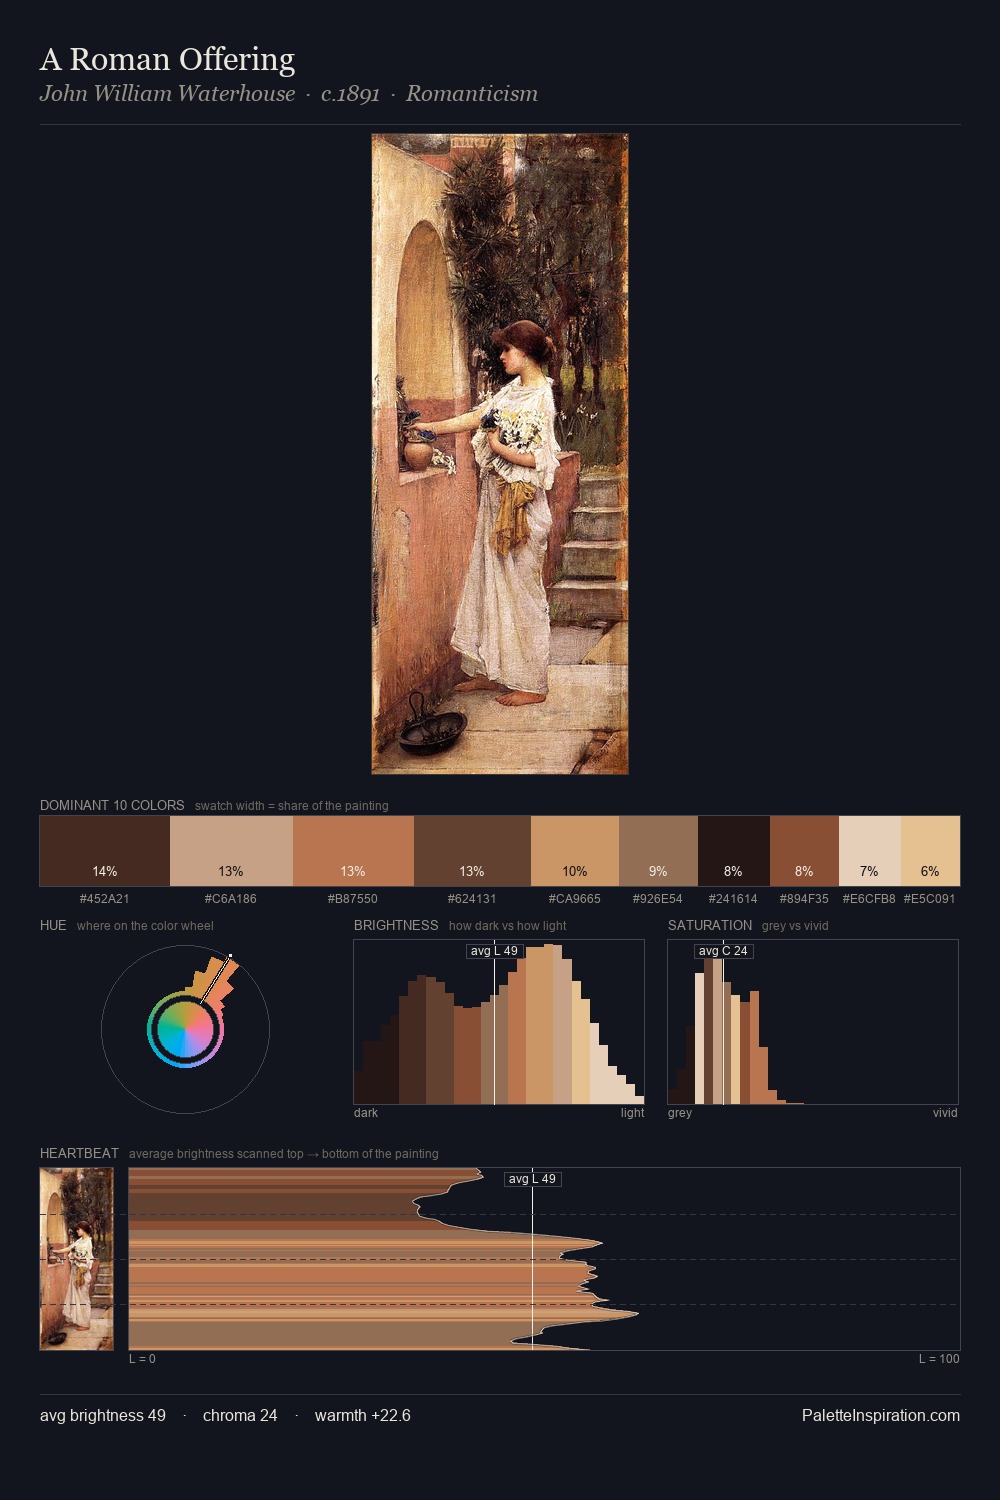Select the #CA9665 swatch at 10%
1000x1500 pixels.
(x=575, y=851)
